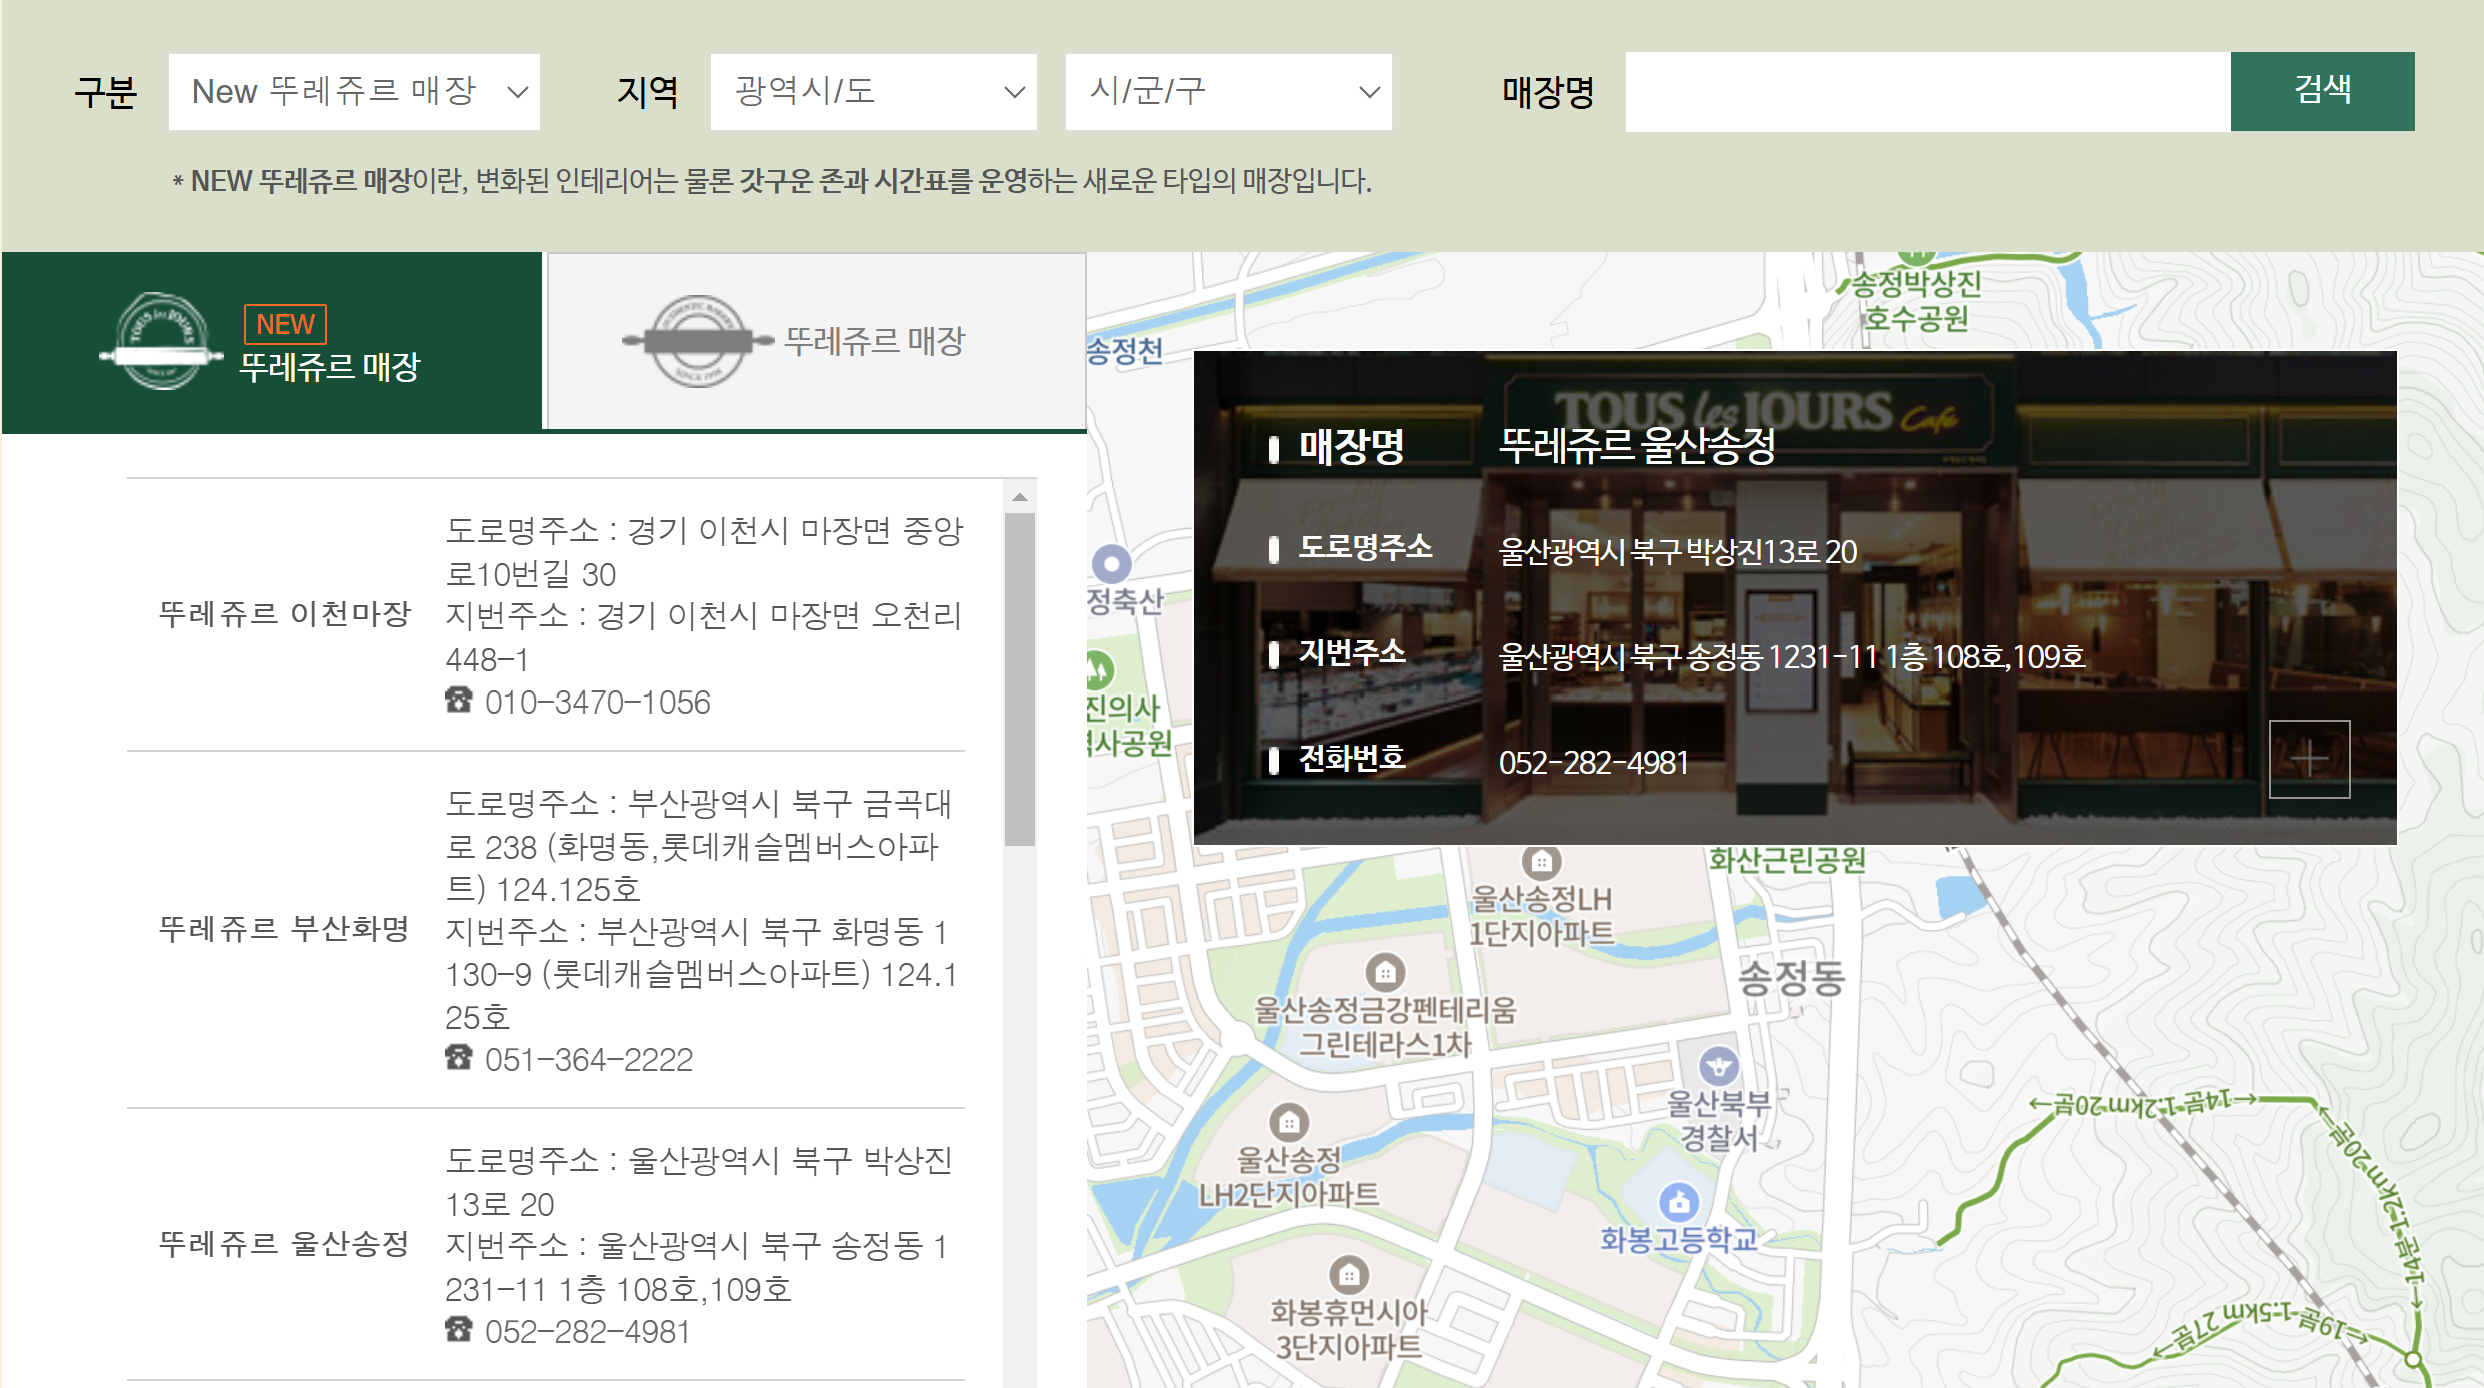Open the 구분 store type dropdown
Screen dimensions: 2484x1388
click(x=354, y=92)
